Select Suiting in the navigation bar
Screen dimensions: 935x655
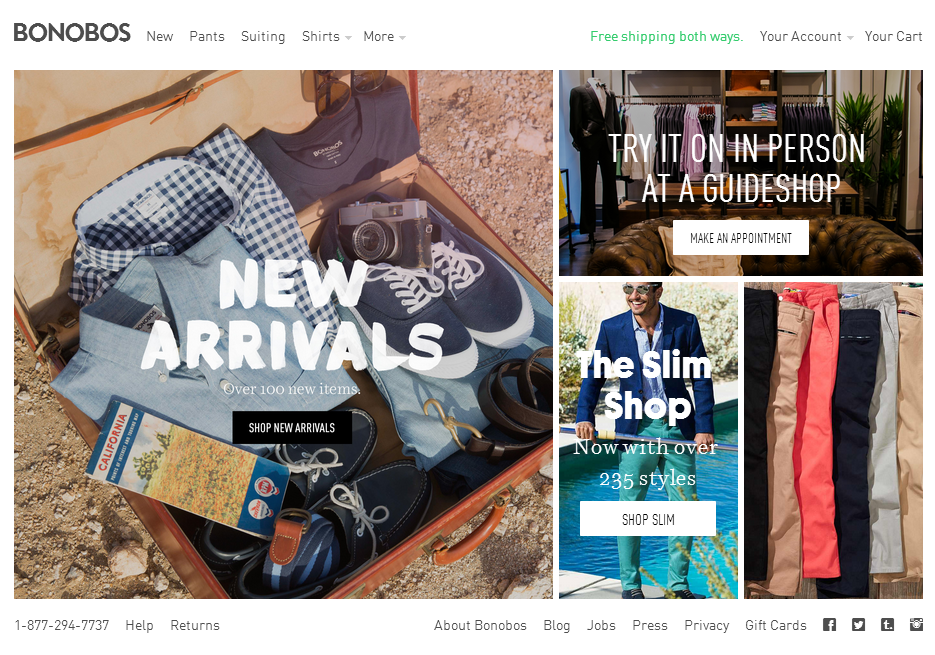263,36
